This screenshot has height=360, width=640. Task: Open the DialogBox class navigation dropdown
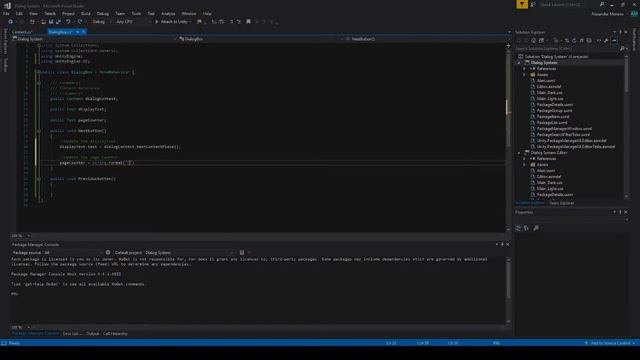point(260,39)
